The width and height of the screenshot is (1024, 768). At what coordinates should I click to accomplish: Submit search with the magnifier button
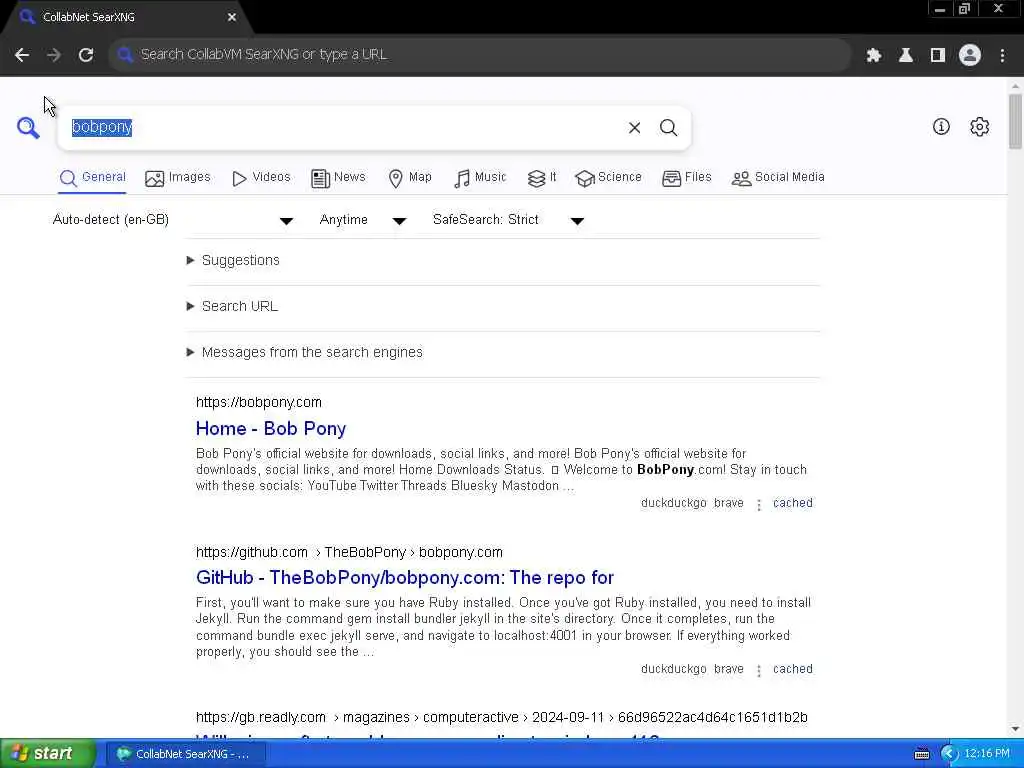click(x=668, y=127)
